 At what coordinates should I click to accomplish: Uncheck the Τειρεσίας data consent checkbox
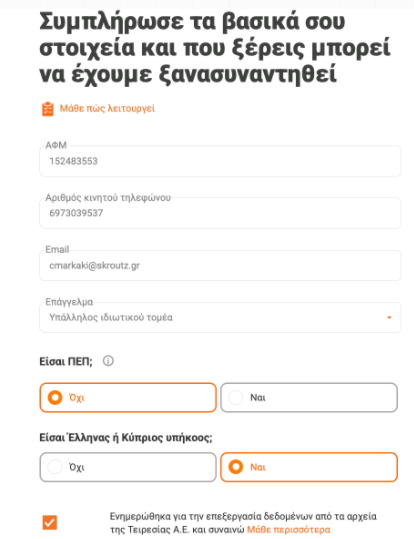50,523
